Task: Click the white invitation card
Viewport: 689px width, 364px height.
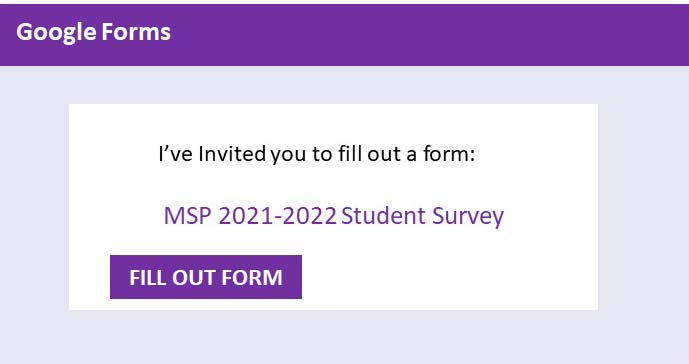Action: coord(333,207)
